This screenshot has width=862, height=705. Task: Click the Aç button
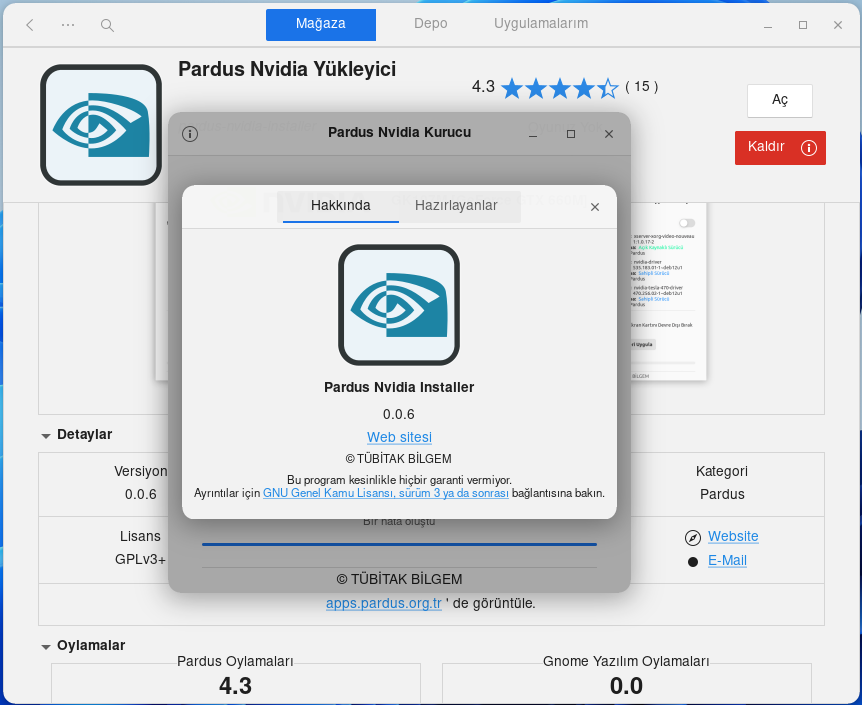[780, 100]
